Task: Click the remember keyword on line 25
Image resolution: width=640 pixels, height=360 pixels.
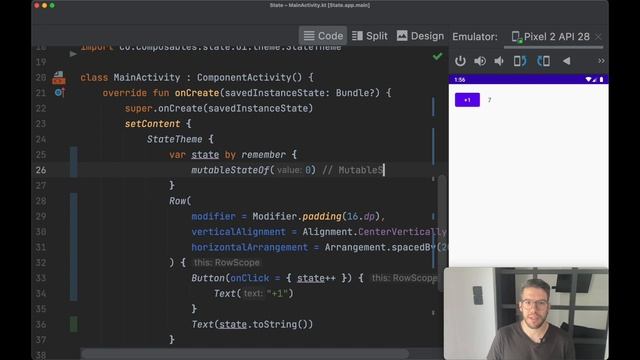Action: pyautogui.click(x=263, y=155)
